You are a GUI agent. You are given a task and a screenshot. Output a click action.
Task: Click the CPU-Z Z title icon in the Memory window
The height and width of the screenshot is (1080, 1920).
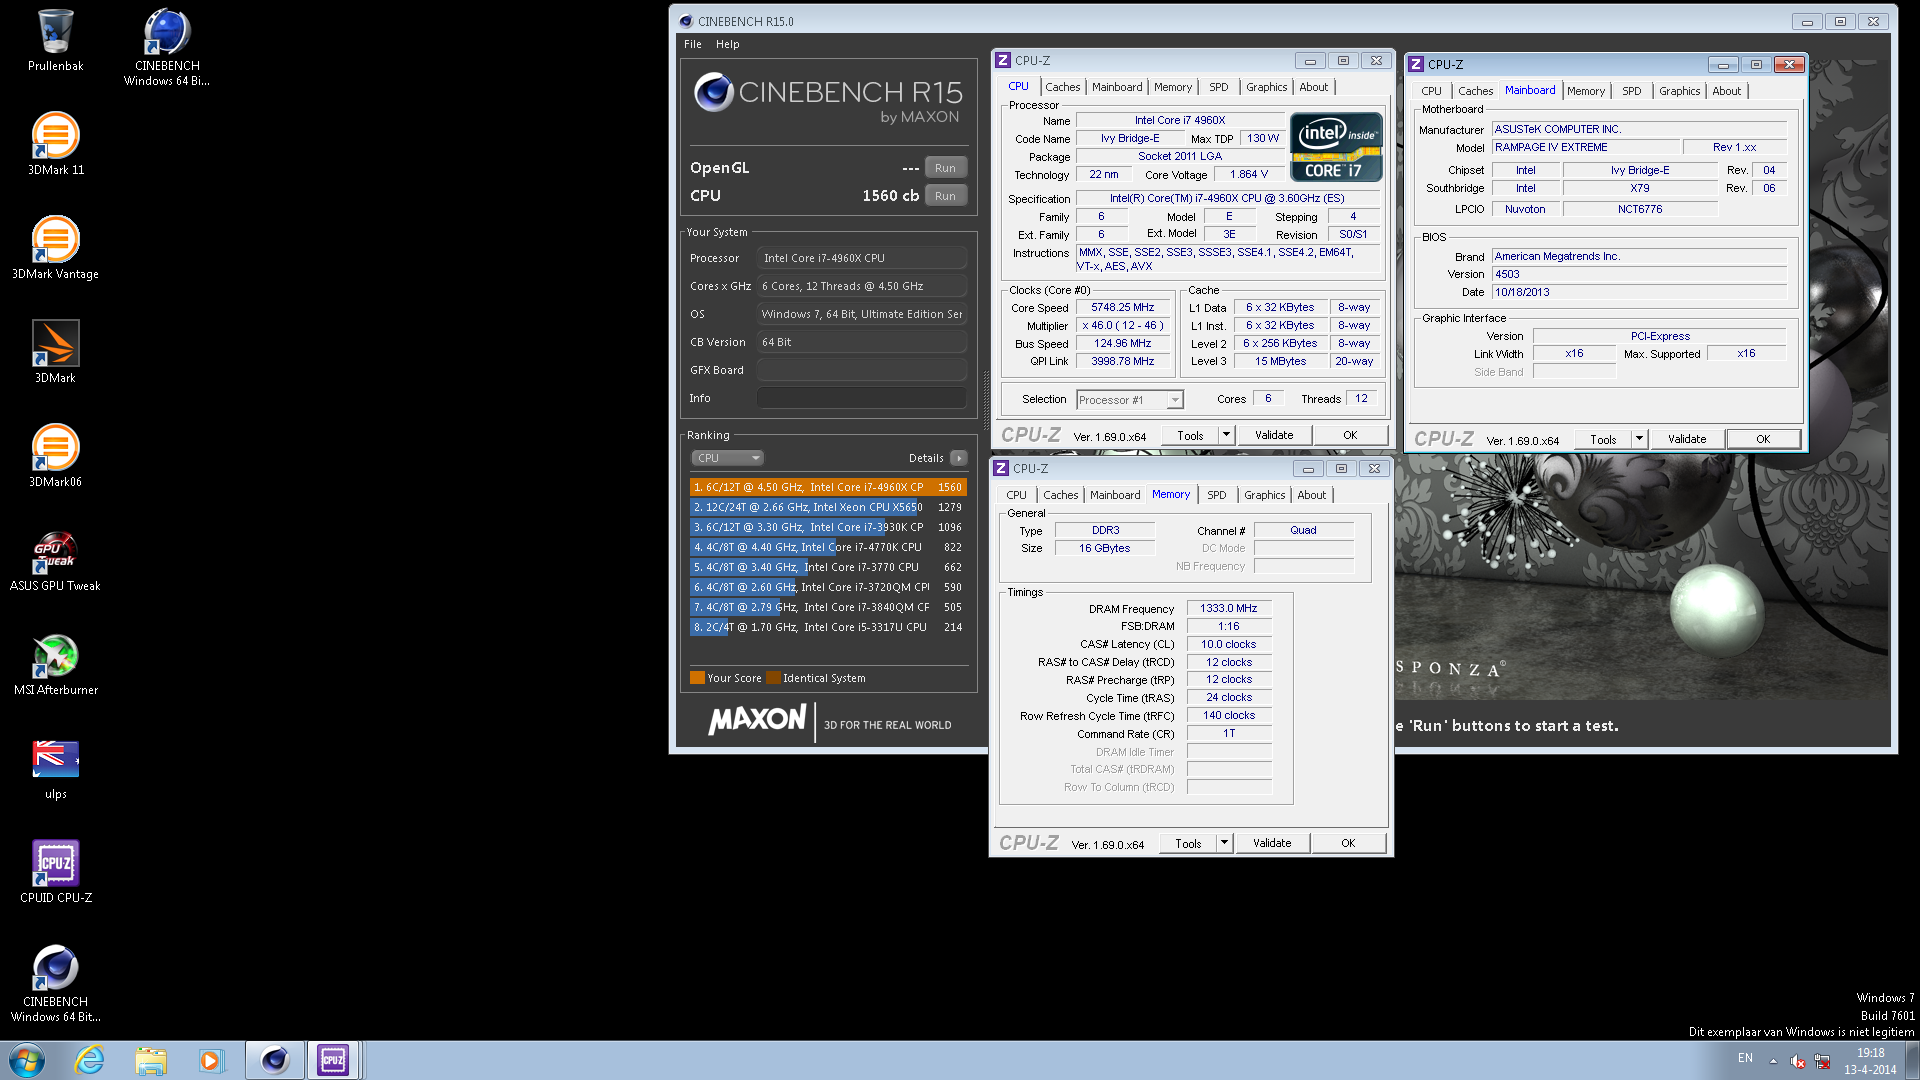(x=1001, y=468)
